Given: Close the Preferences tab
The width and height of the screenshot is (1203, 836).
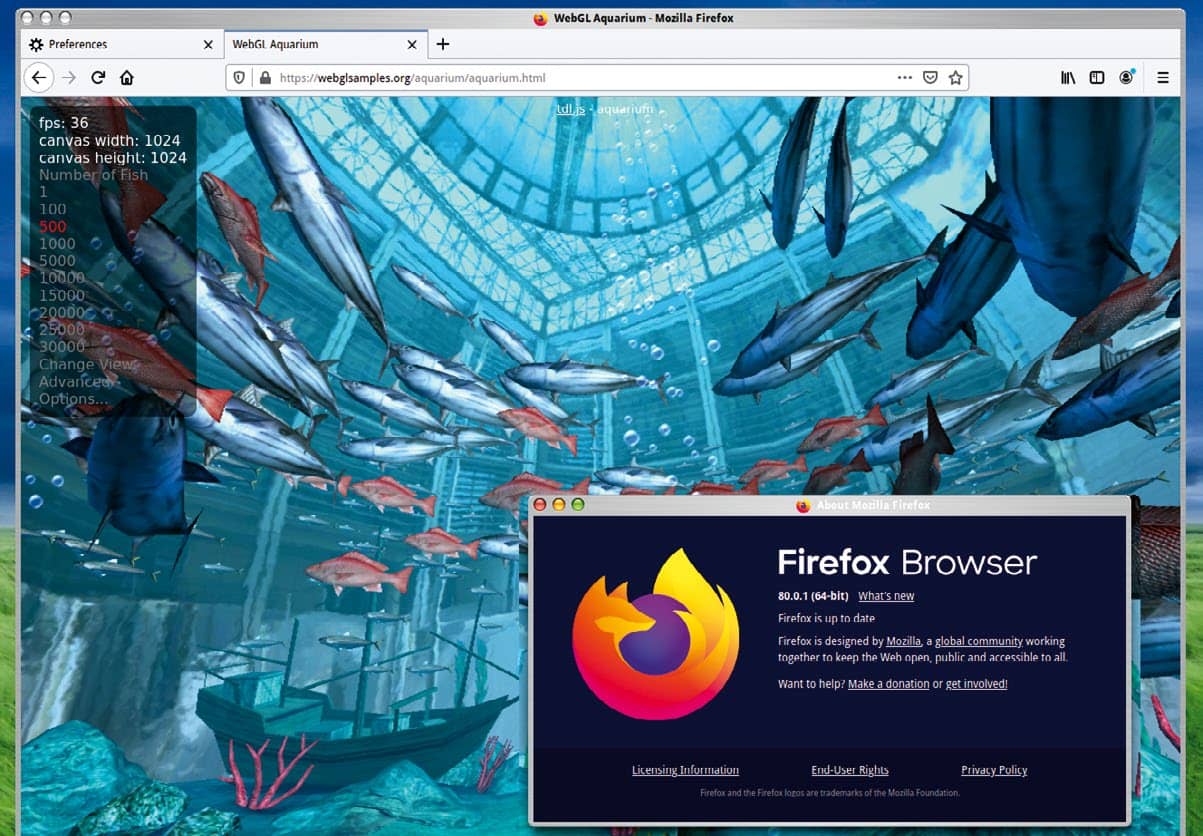Looking at the screenshot, I should click(208, 44).
